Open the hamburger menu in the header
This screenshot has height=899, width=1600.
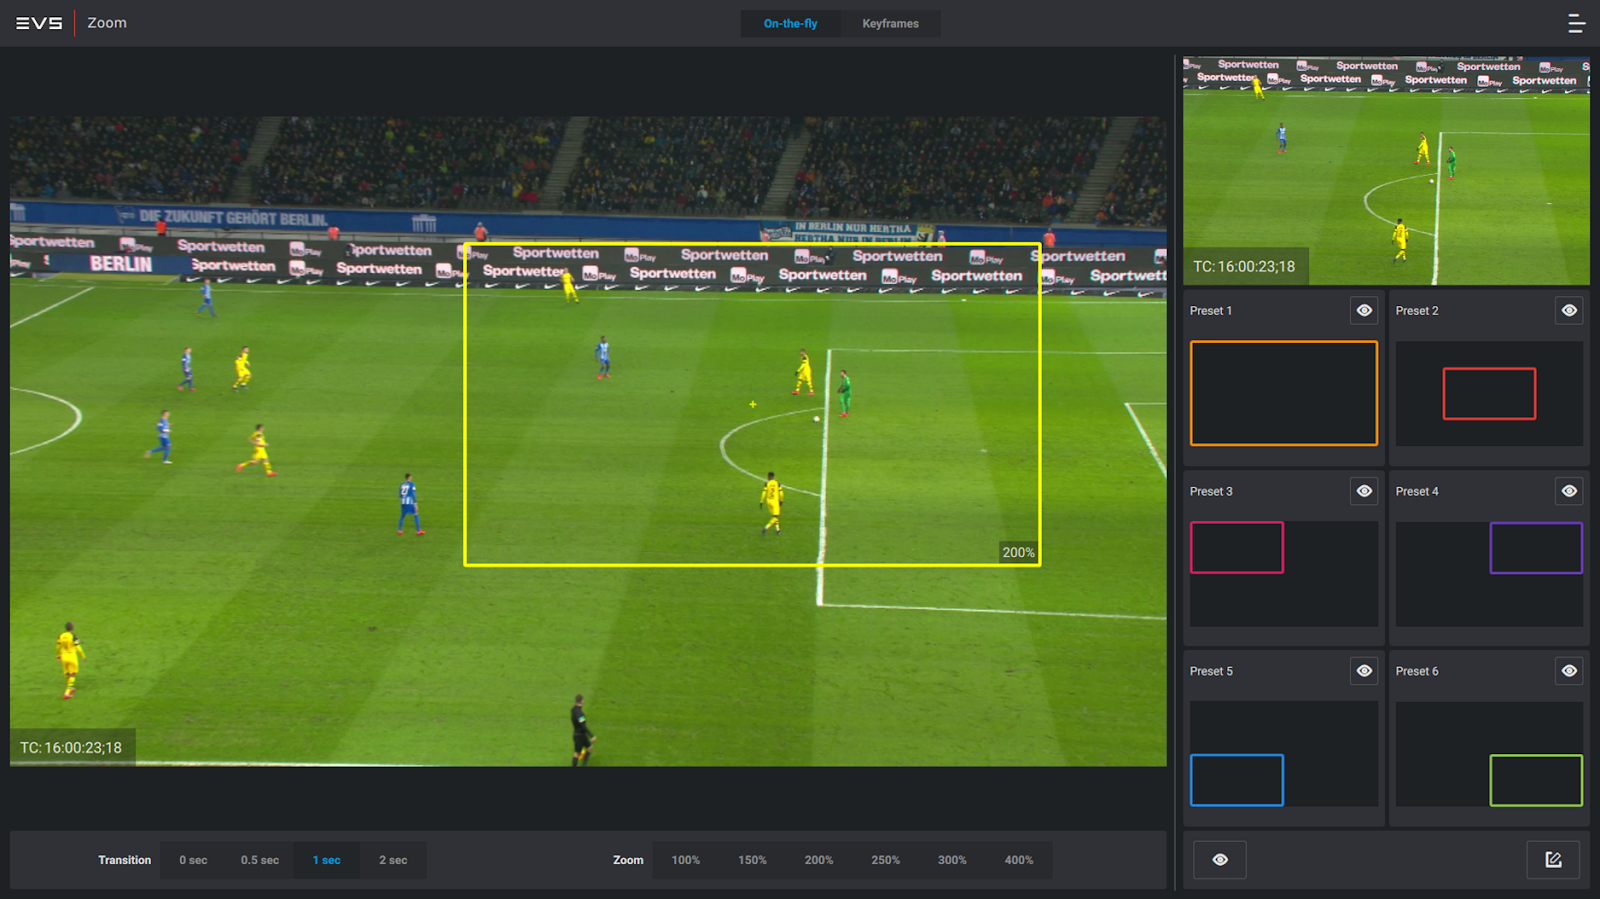pos(1576,23)
